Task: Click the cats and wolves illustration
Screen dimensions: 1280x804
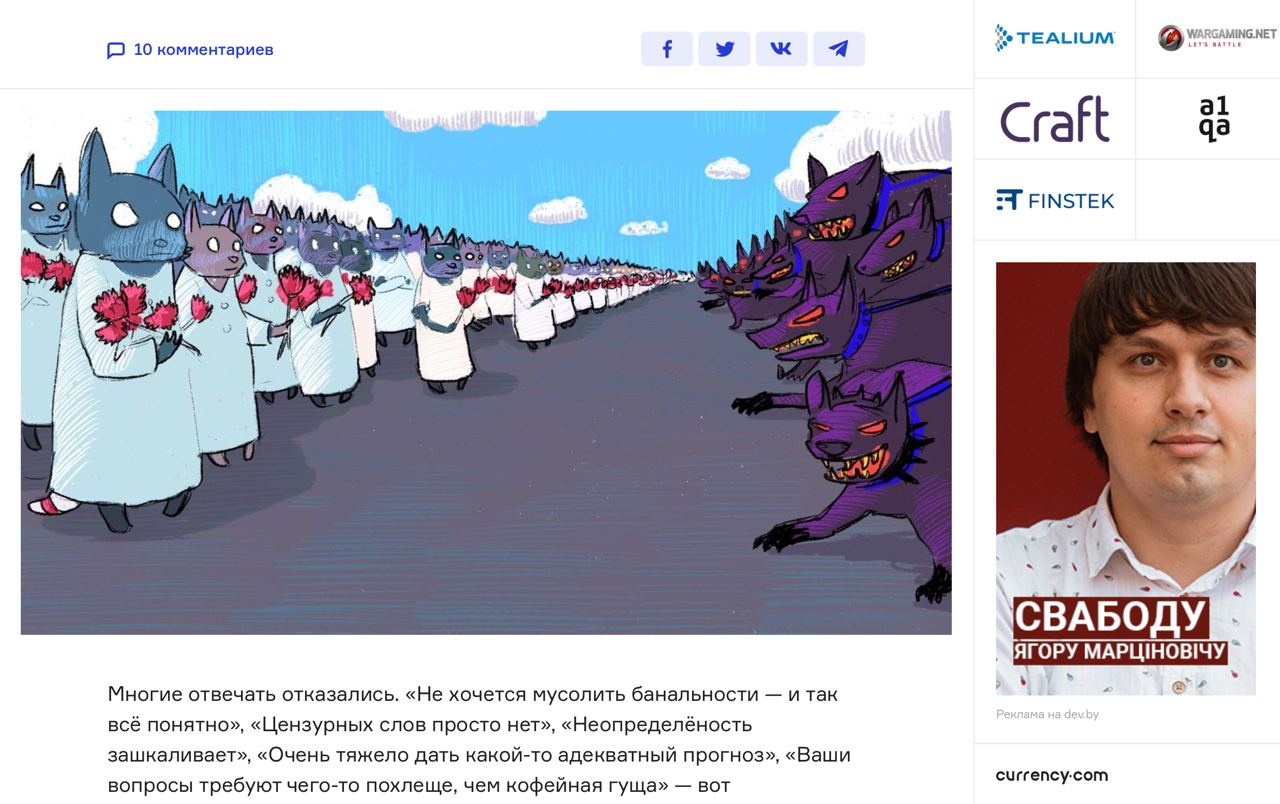Action: tap(486, 372)
